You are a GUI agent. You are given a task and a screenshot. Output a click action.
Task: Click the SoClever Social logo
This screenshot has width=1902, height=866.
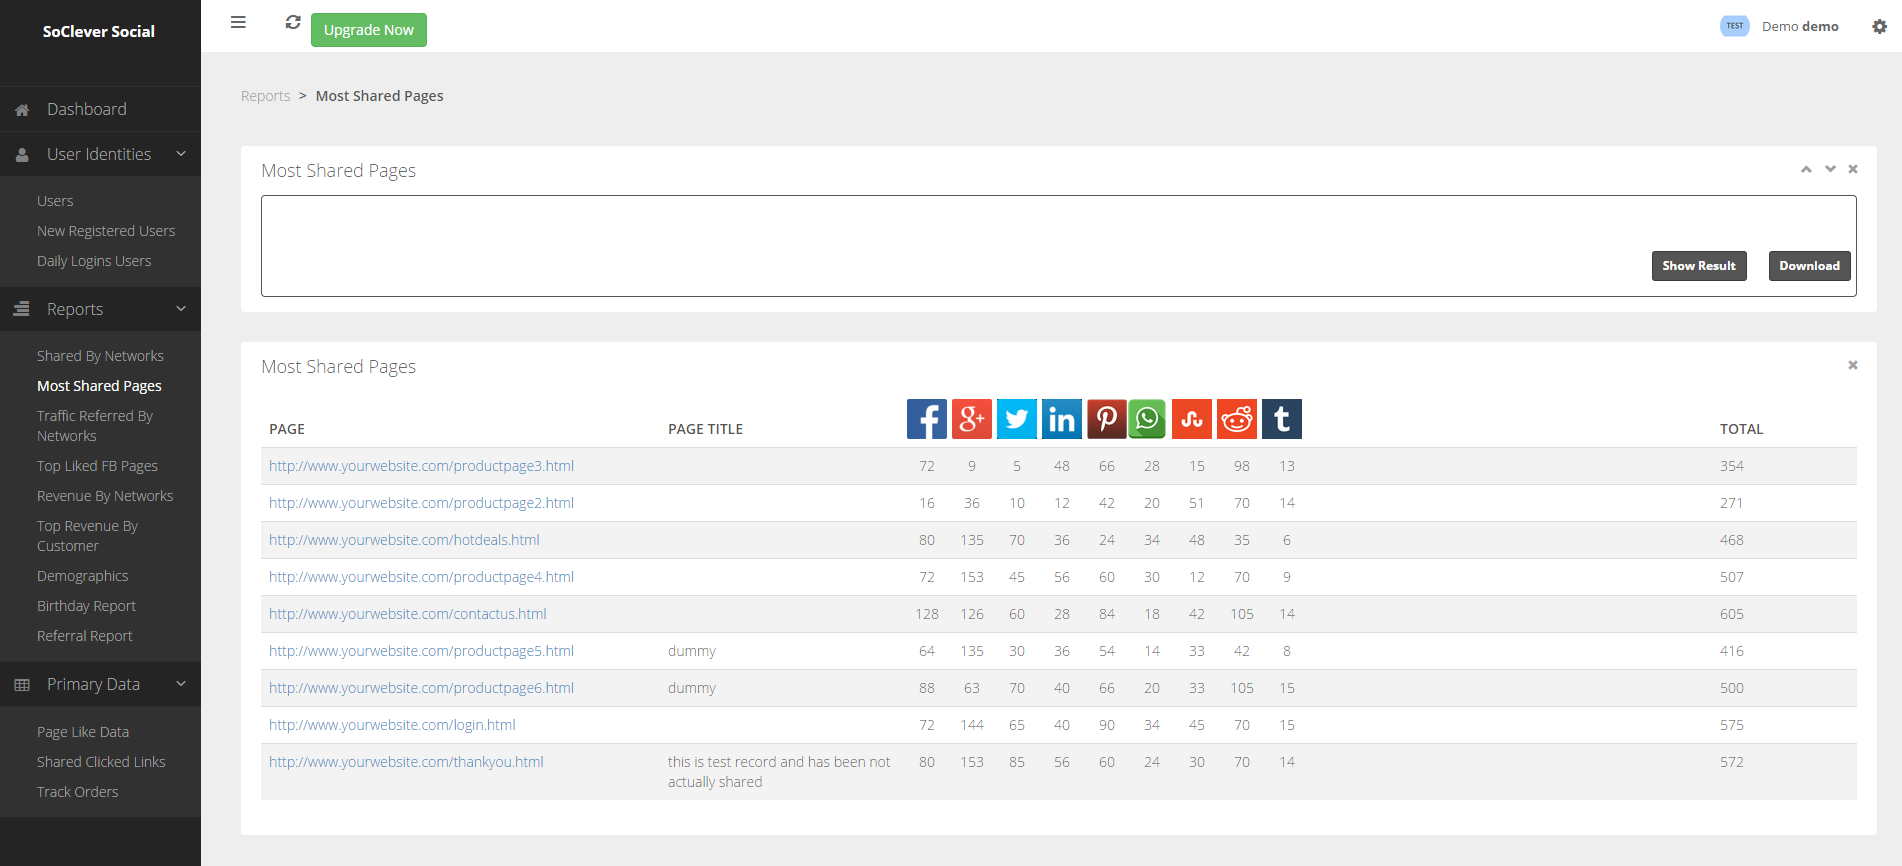click(99, 31)
